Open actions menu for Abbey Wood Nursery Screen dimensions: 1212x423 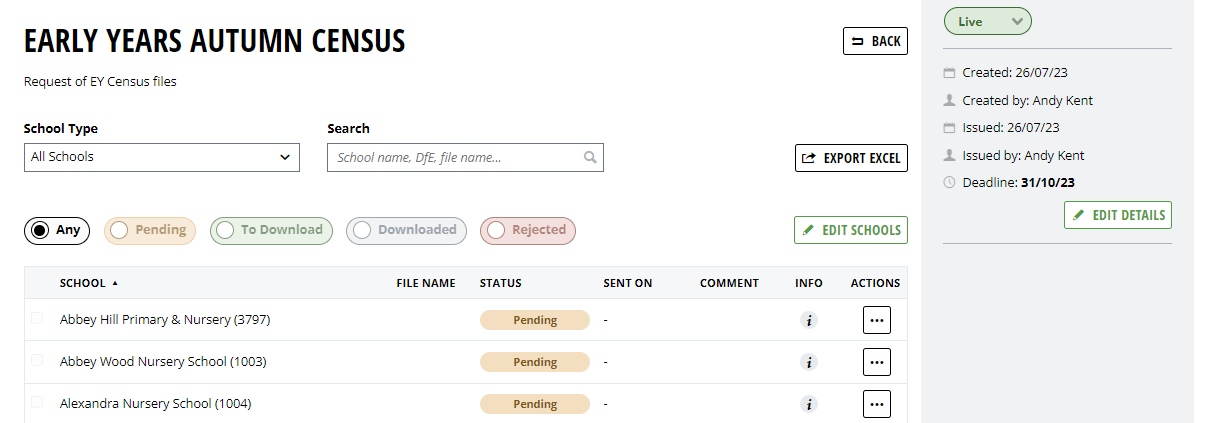(877, 362)
